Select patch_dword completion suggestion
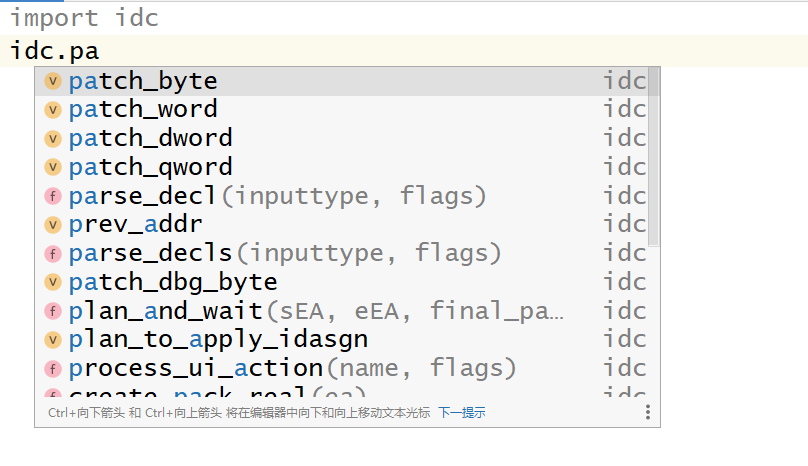 tap(150, 138)
